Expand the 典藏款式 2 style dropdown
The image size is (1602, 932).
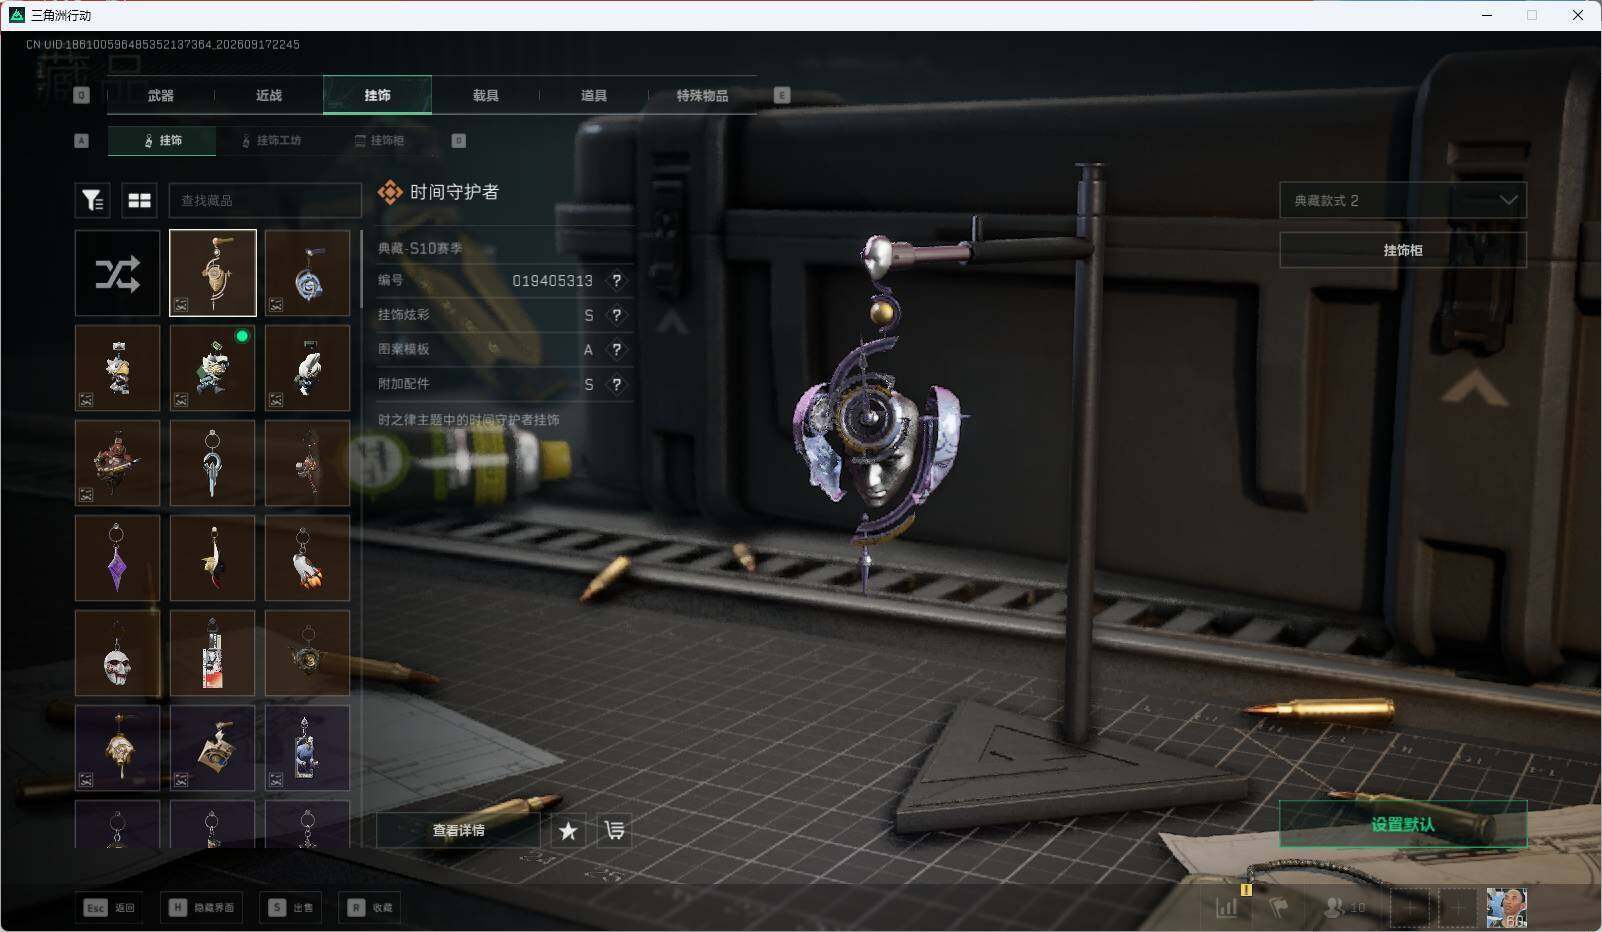[x=1403, y=200]
